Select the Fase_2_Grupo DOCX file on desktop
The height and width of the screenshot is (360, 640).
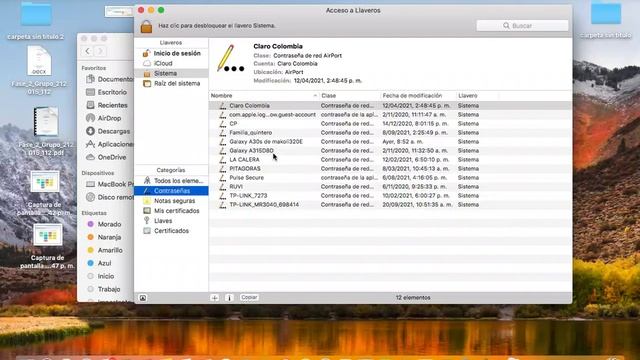click(x=39, y=61)
